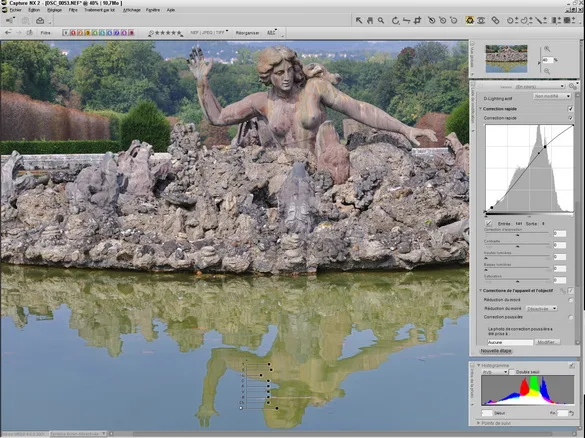Select the red-eye control point tool
Screen dimensions: 585x438
481,21
